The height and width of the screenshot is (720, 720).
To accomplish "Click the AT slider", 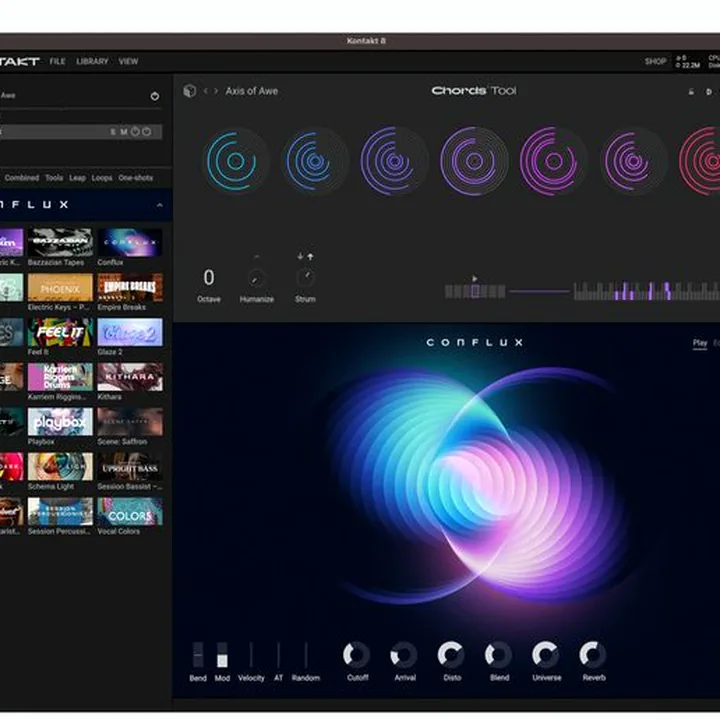I will (x=278, y=655).
